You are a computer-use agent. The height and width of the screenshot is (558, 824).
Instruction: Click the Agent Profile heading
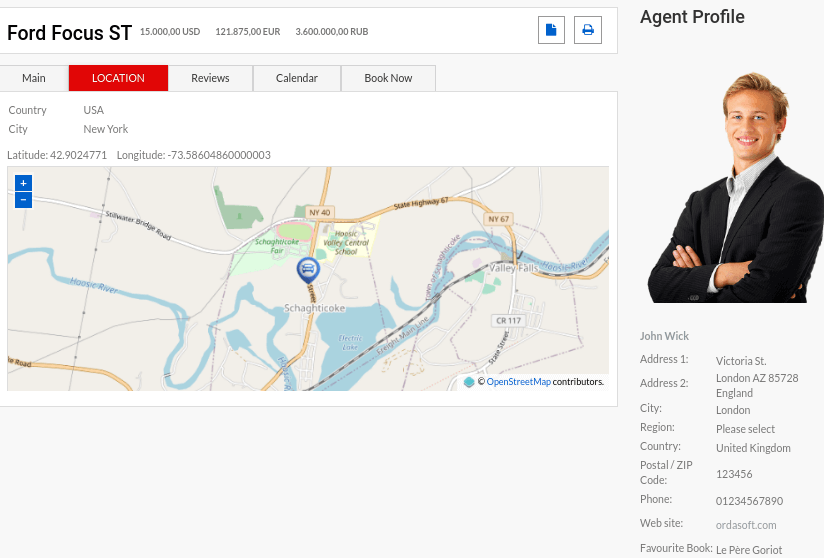click(x=692, y=17)
